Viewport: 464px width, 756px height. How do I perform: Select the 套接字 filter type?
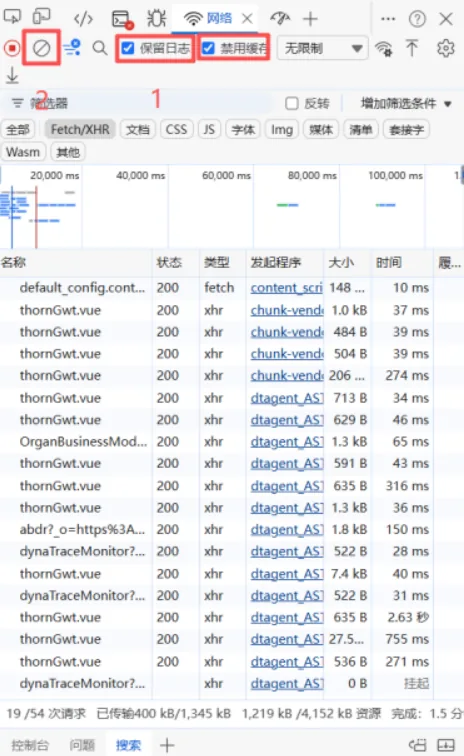coord(406,130)
